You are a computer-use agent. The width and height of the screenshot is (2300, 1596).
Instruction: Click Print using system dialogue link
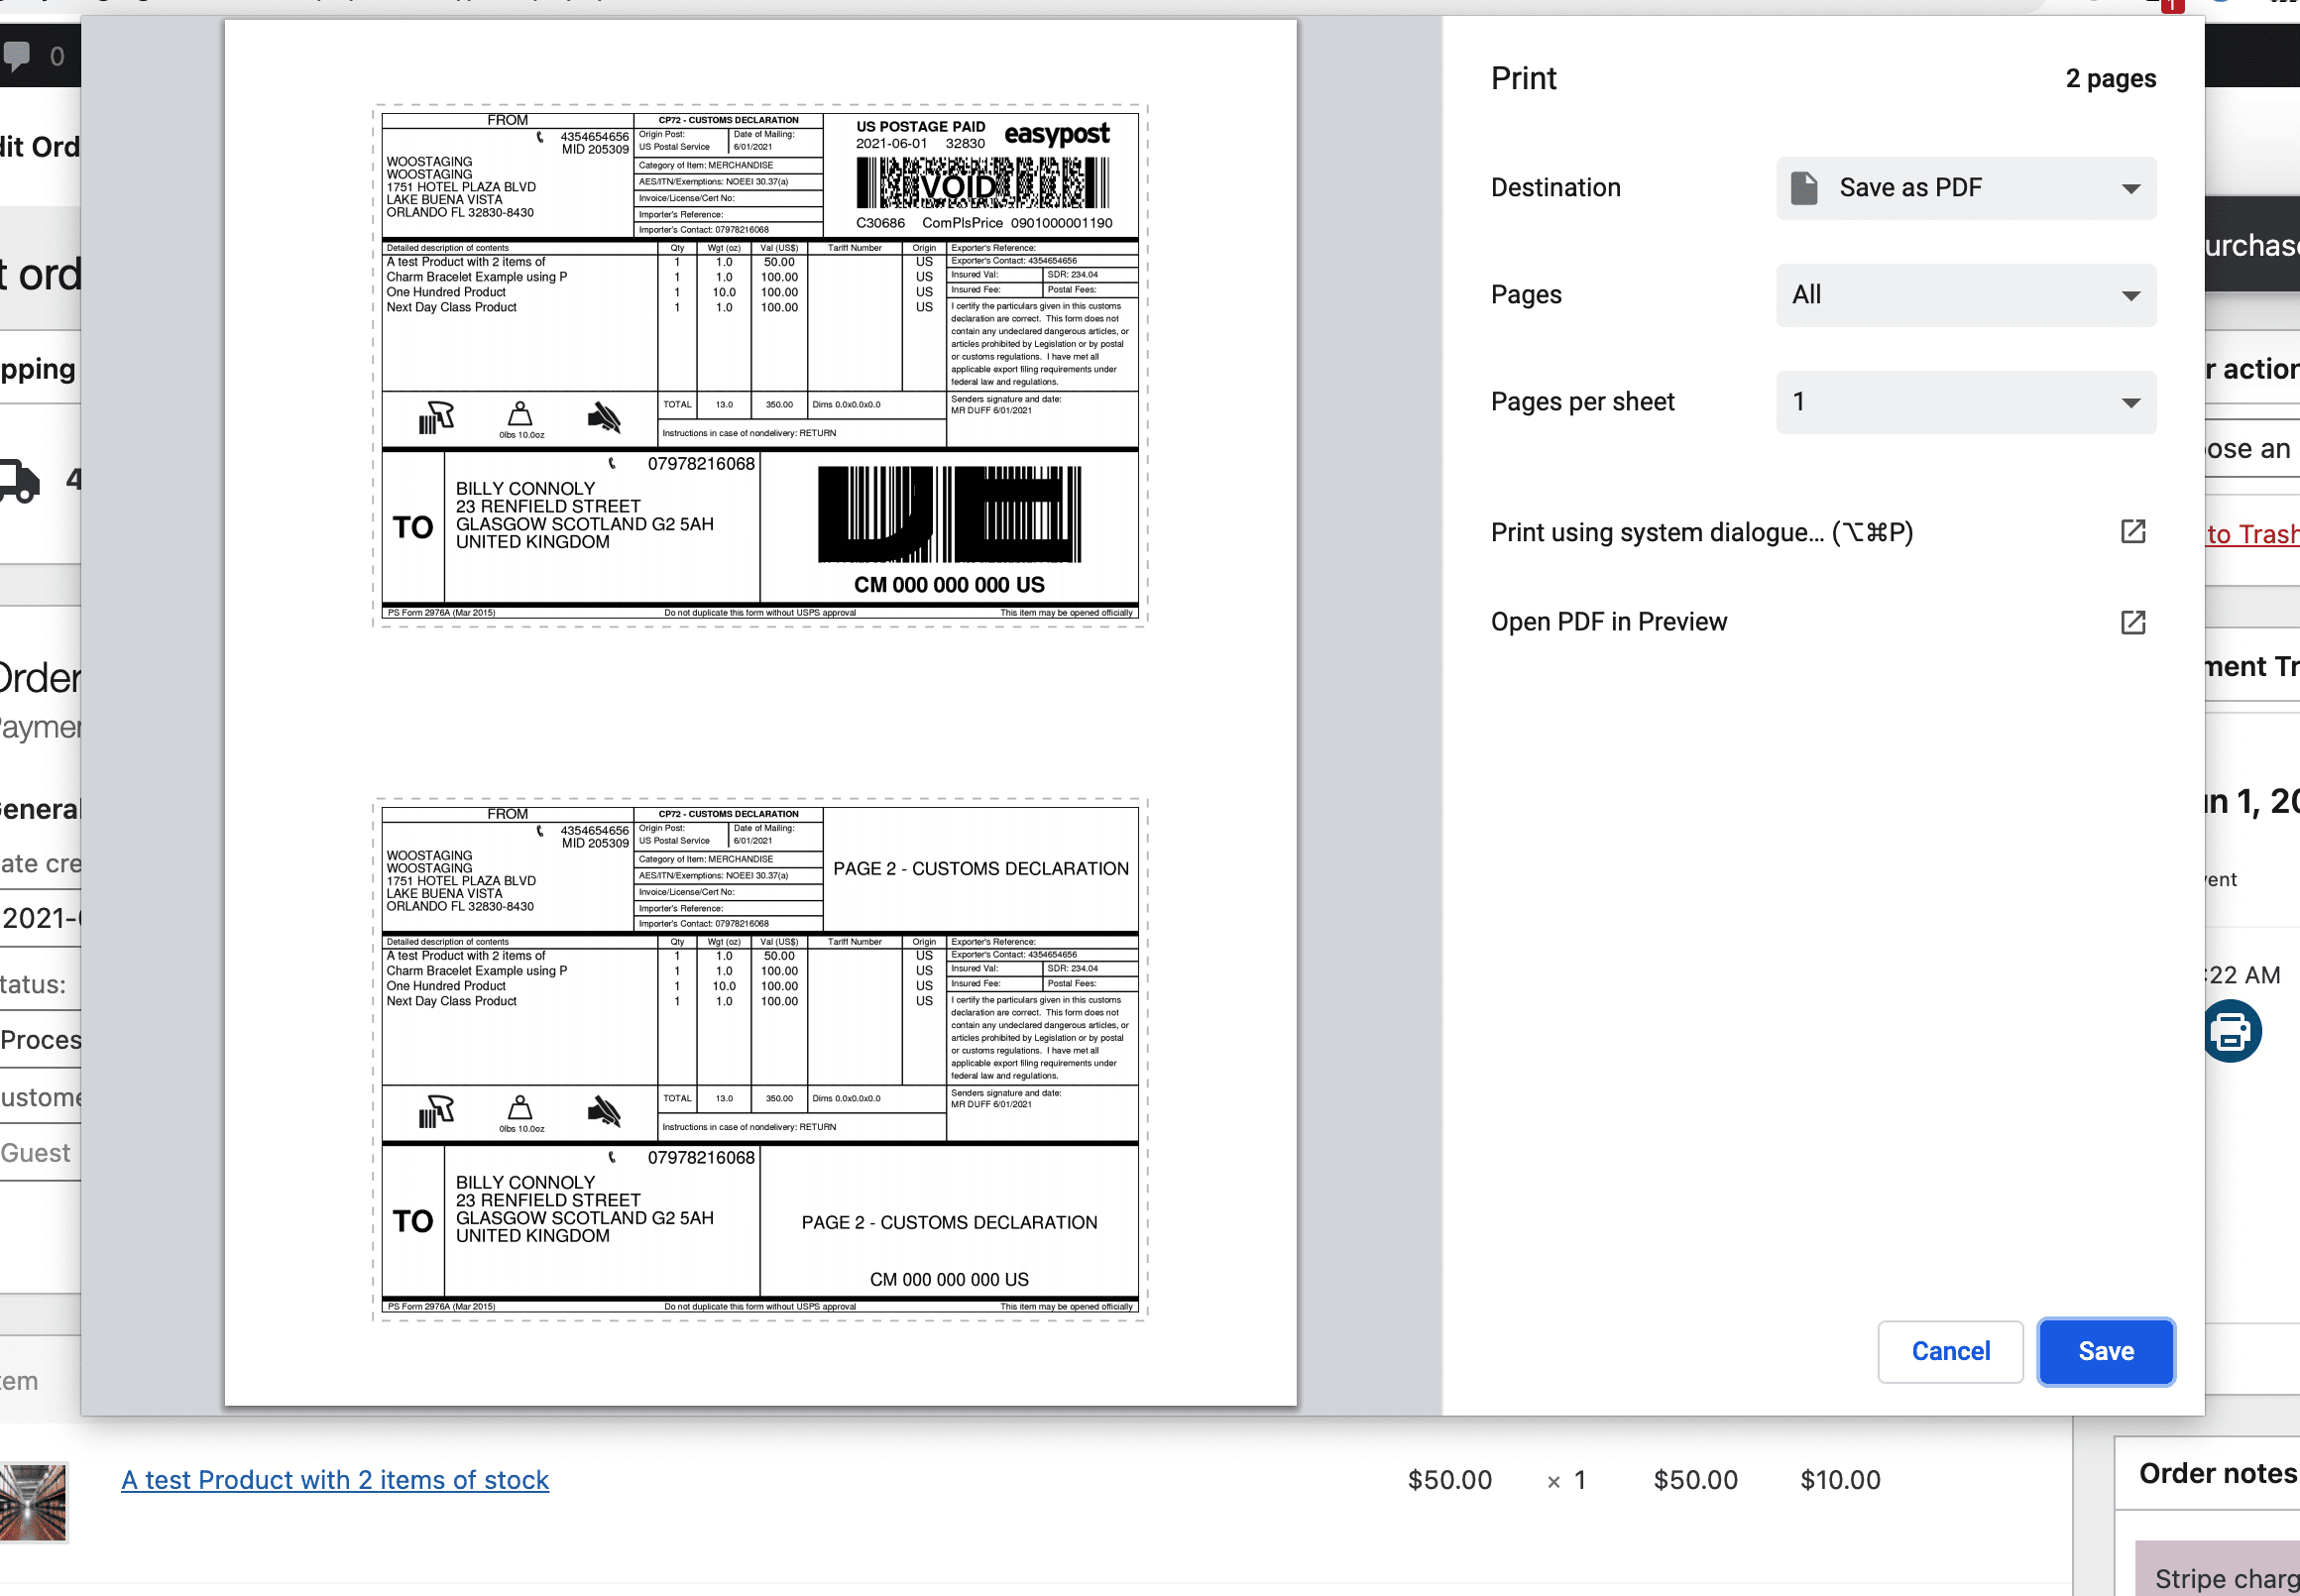coord(1701,532)
